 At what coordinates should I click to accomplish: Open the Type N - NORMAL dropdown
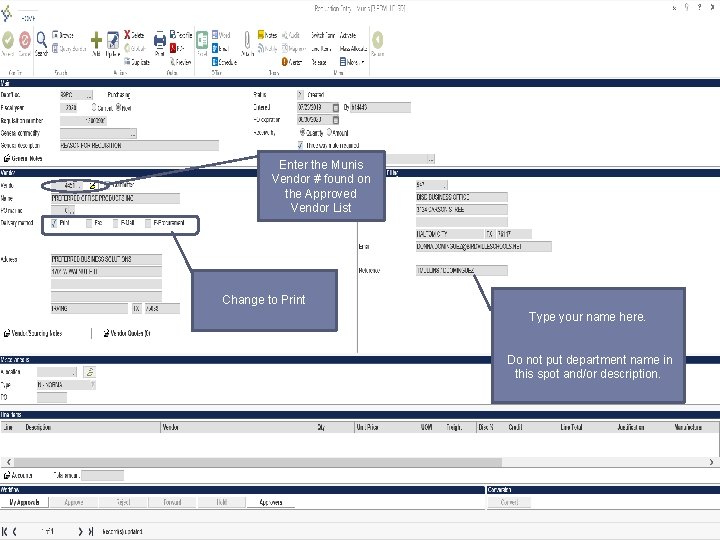pyautogui.click(x=92, y=385)
